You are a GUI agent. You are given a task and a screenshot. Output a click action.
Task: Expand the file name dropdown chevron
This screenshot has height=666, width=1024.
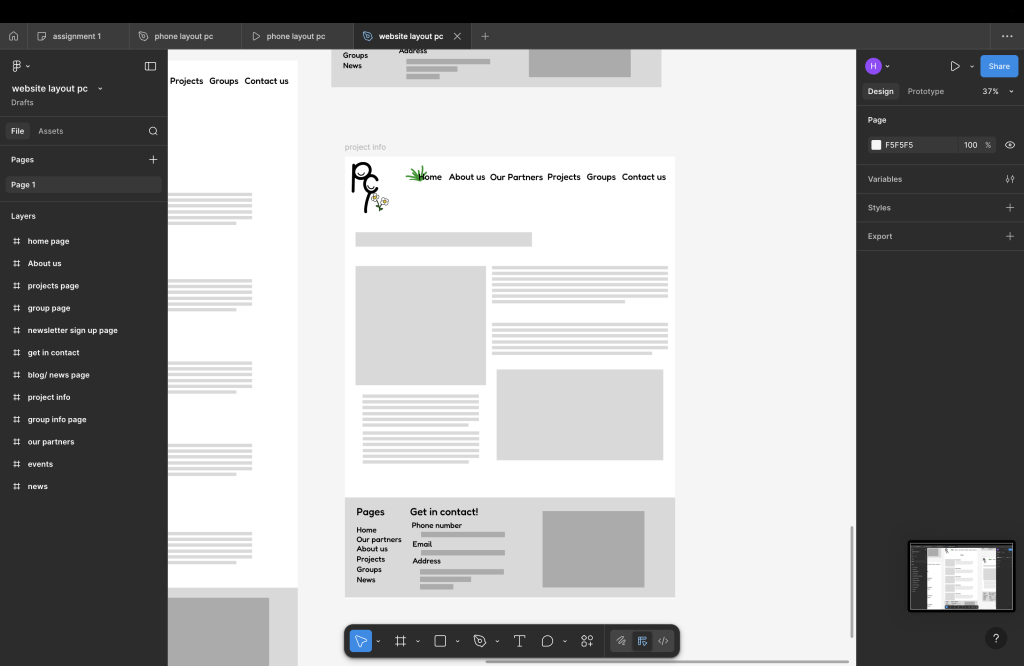pyautogui.click(x=100, y=89)
